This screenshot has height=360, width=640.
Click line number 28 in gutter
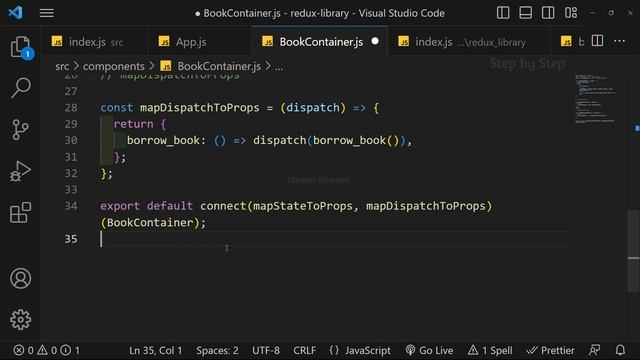tap(71, 107)
